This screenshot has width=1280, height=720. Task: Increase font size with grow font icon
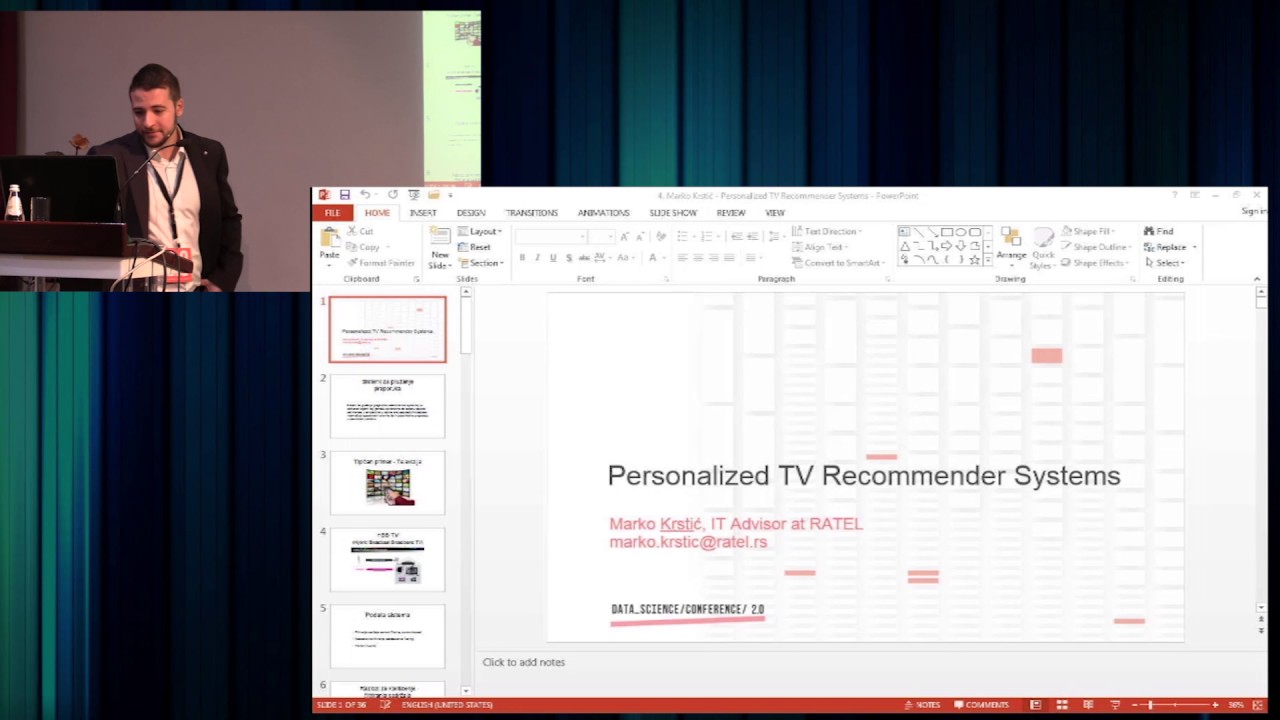click(x=625, y=237)
